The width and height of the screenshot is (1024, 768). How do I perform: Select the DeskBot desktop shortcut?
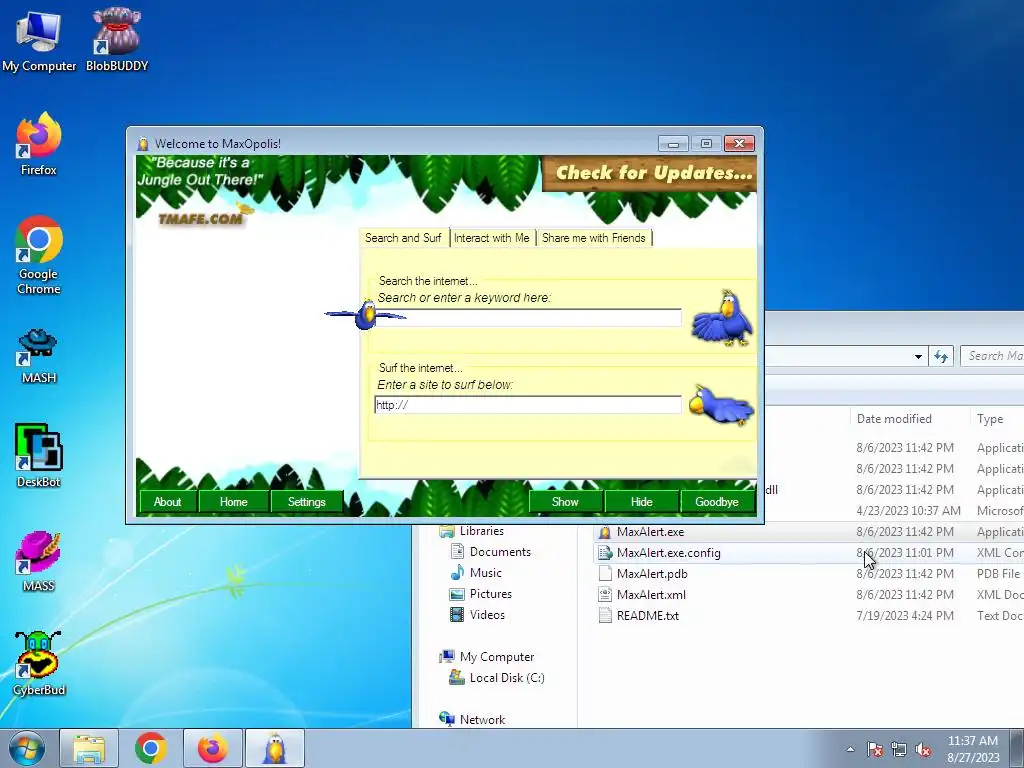39,456
